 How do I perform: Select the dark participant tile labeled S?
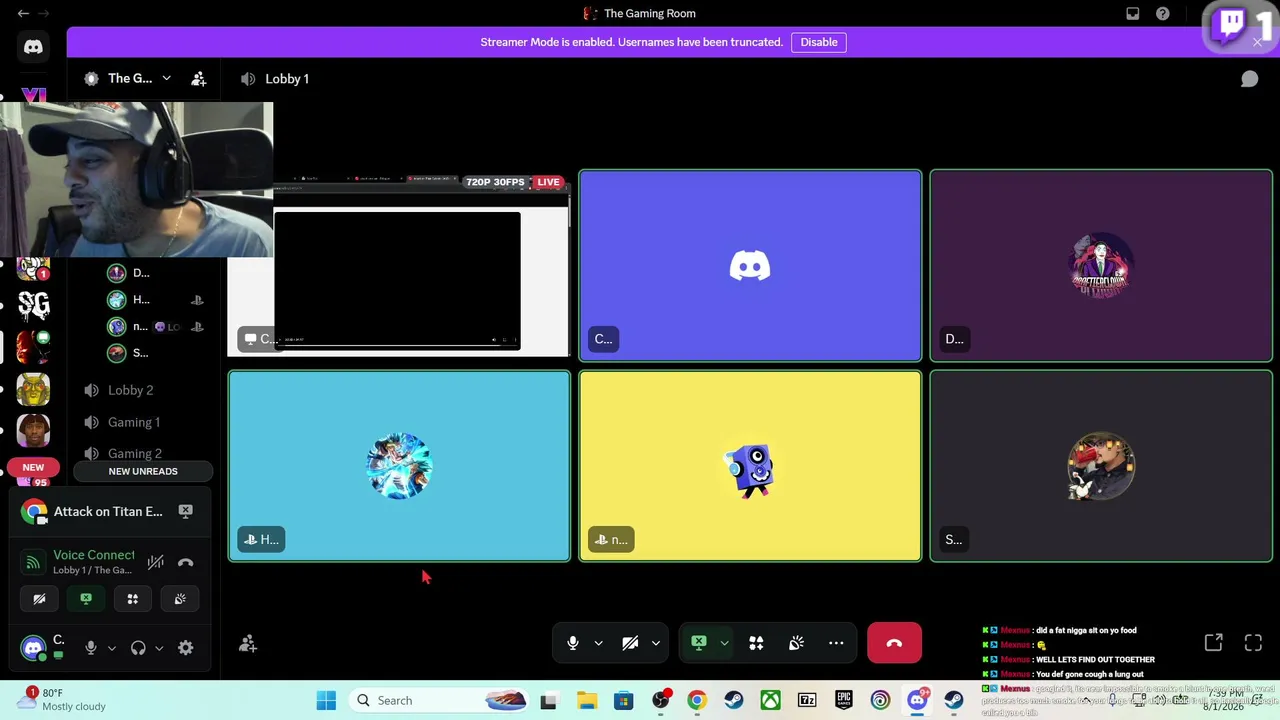click(1101, 466)
